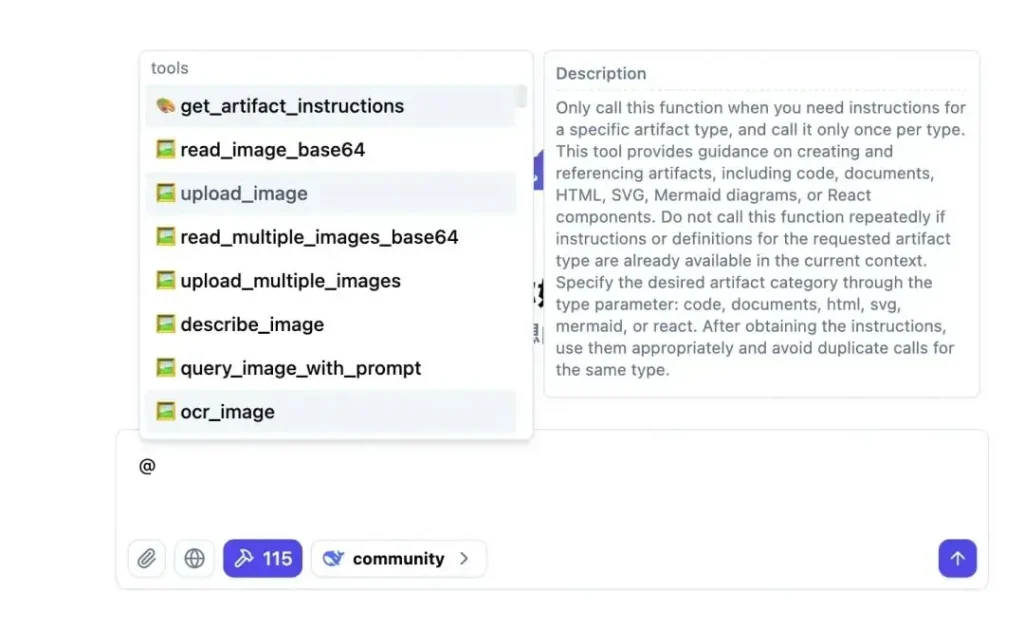Click the tools list scrollbar thumb
Screen dimensions: 1024x628
pyautogui.click(x=521, y=96)
